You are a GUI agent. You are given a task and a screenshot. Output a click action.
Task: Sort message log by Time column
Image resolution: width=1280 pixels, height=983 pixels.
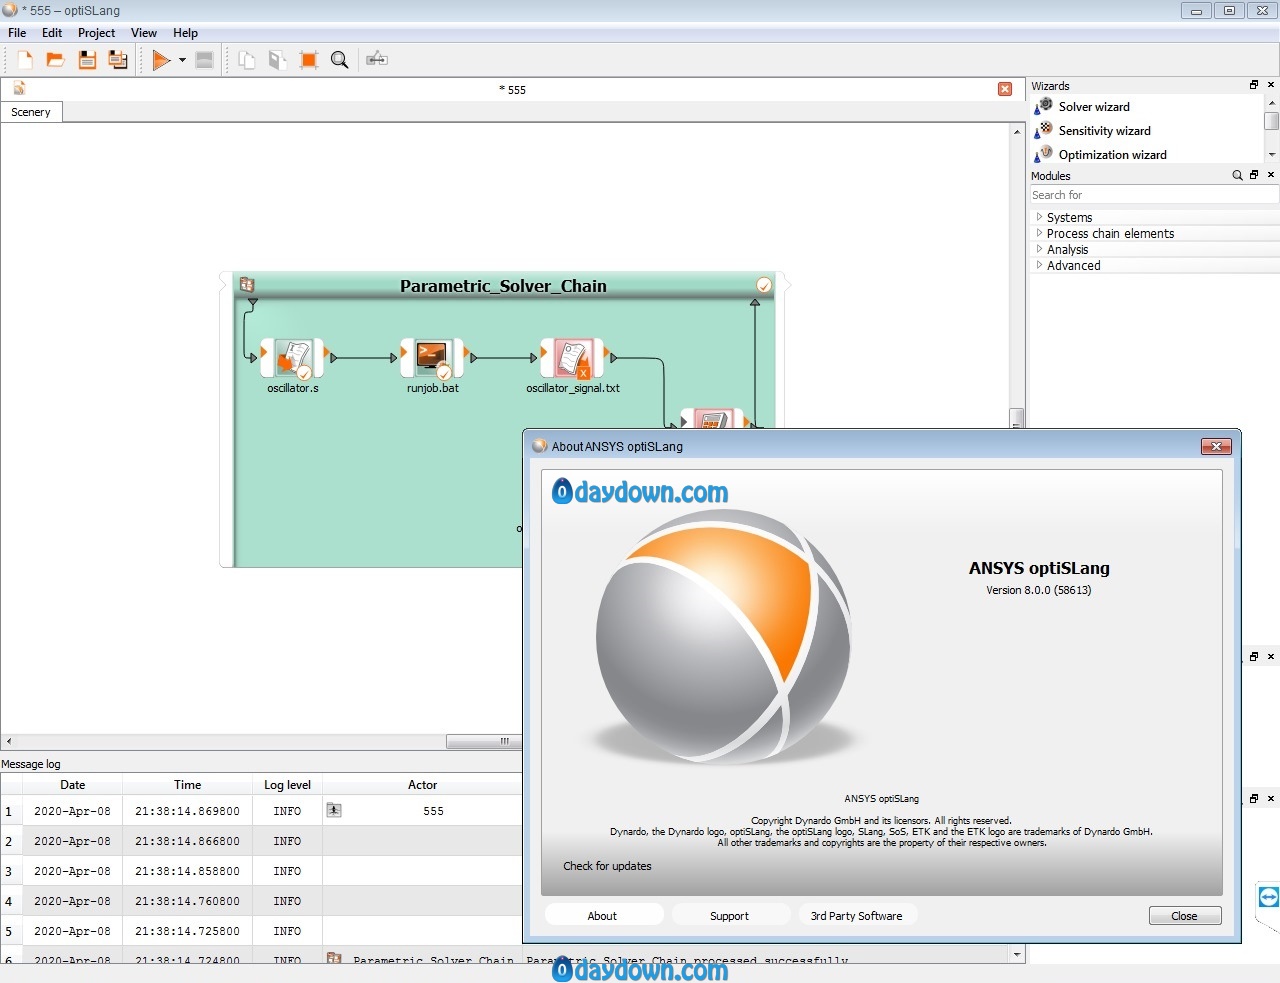(187, 785)
